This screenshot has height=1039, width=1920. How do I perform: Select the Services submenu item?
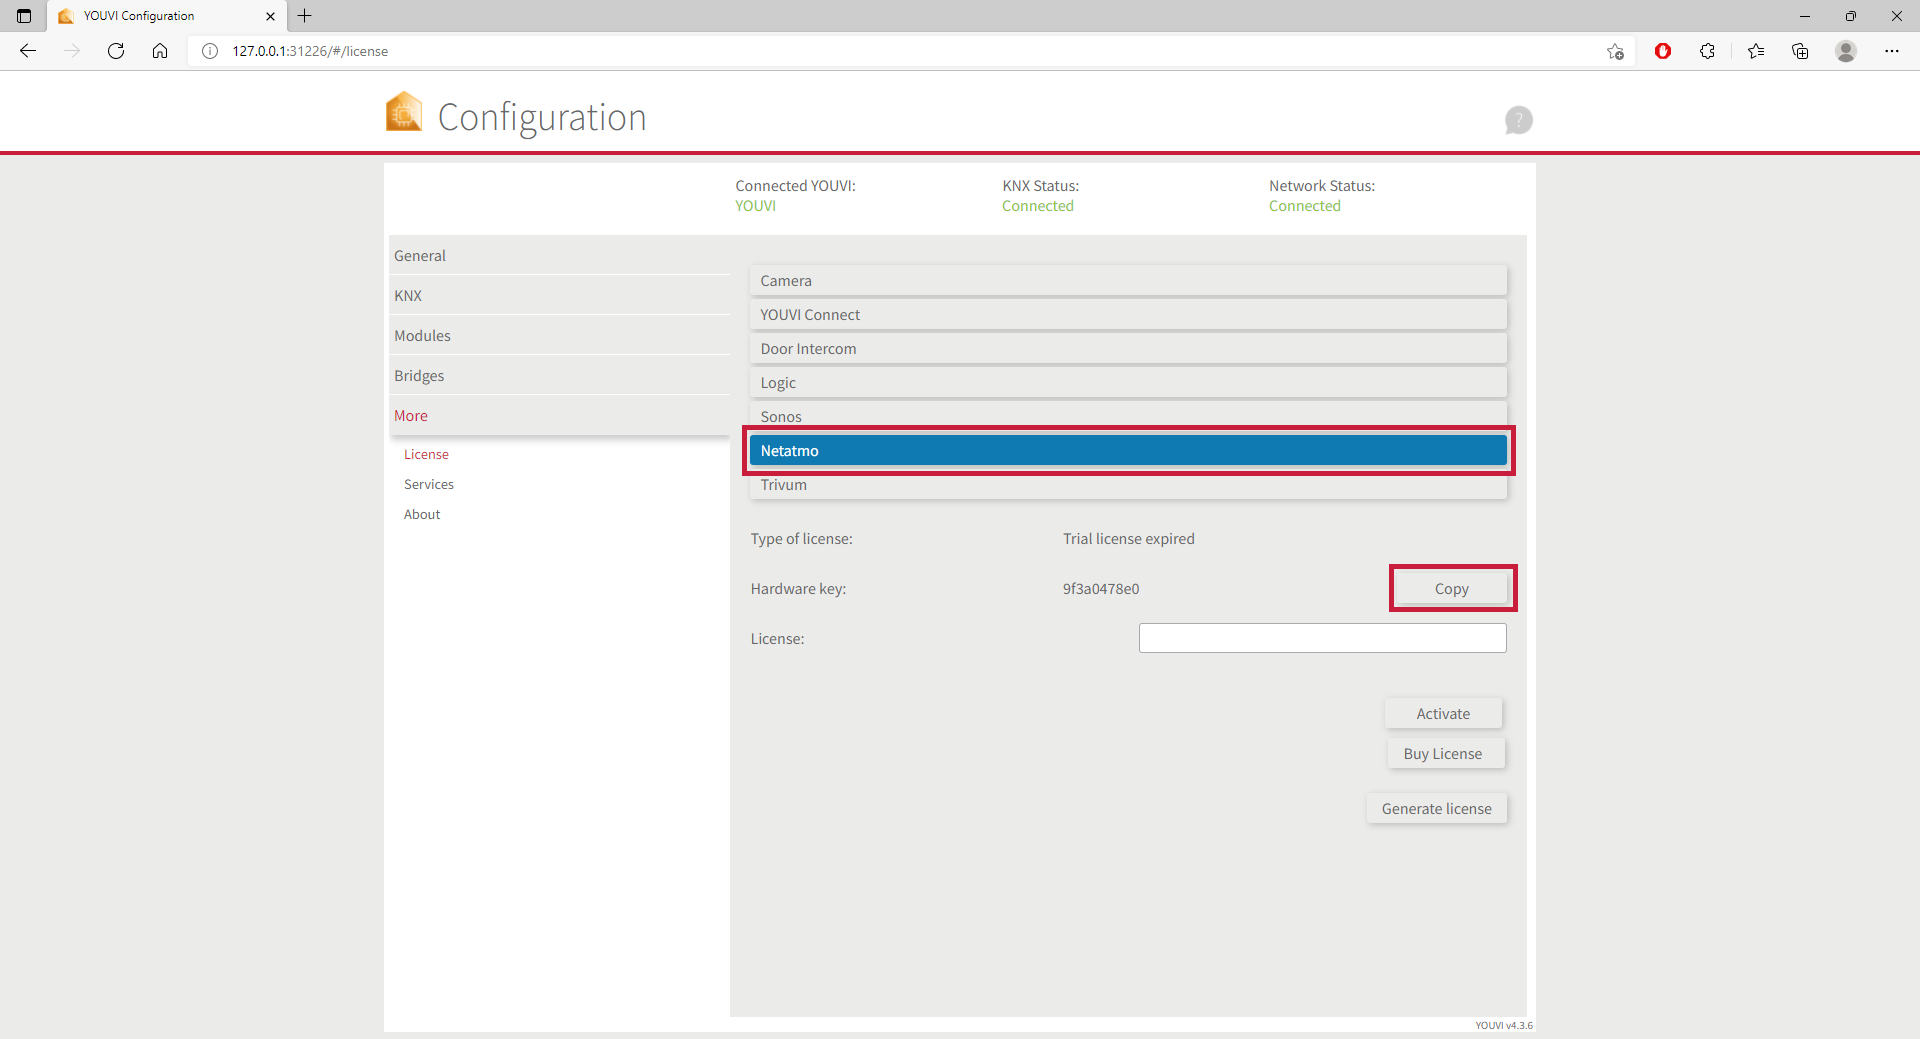[429, 484]
